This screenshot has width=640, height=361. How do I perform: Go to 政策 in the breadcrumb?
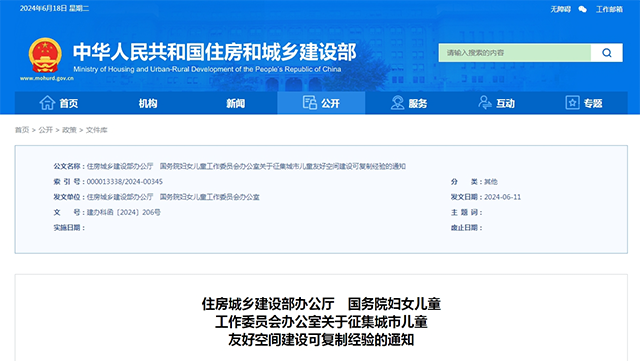point(69,130)
